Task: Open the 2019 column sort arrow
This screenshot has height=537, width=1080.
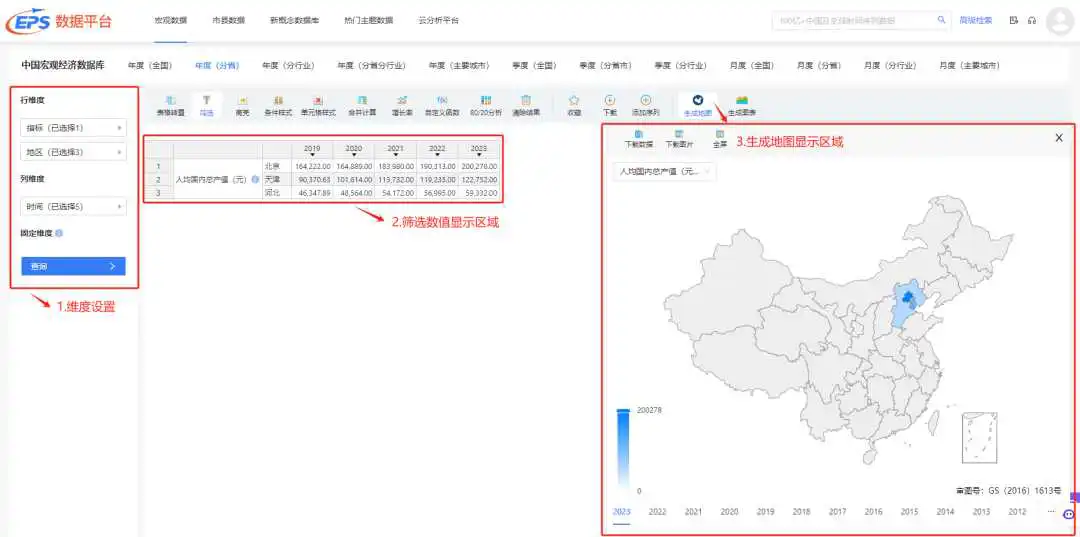Action: (312, 156)
